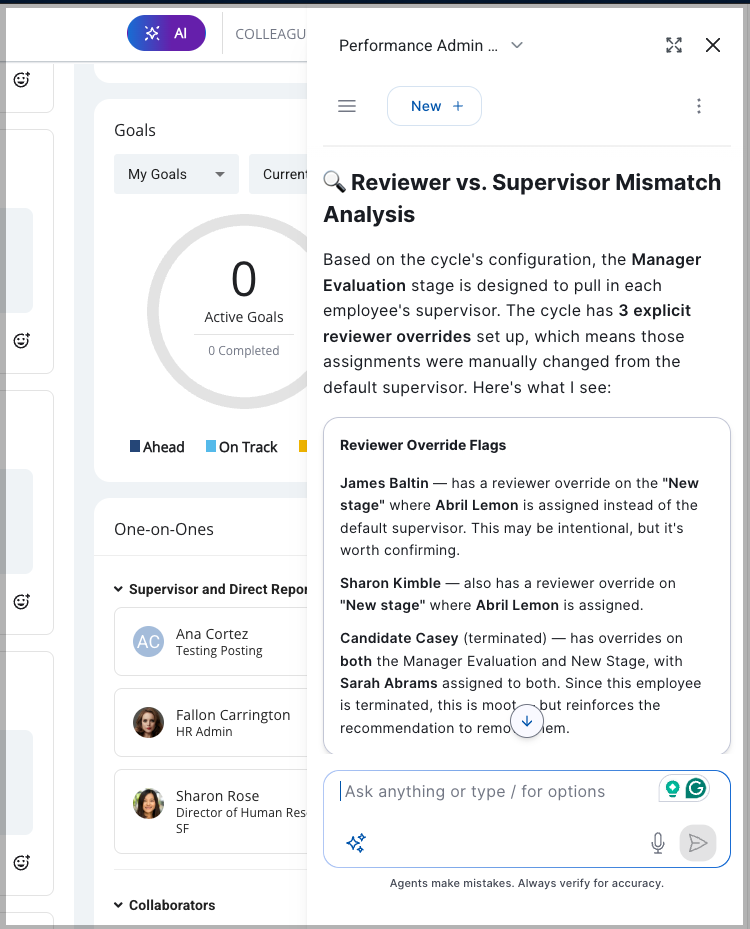Click the send message button
This screenshot has height=929, width=750.
point(698,842)
